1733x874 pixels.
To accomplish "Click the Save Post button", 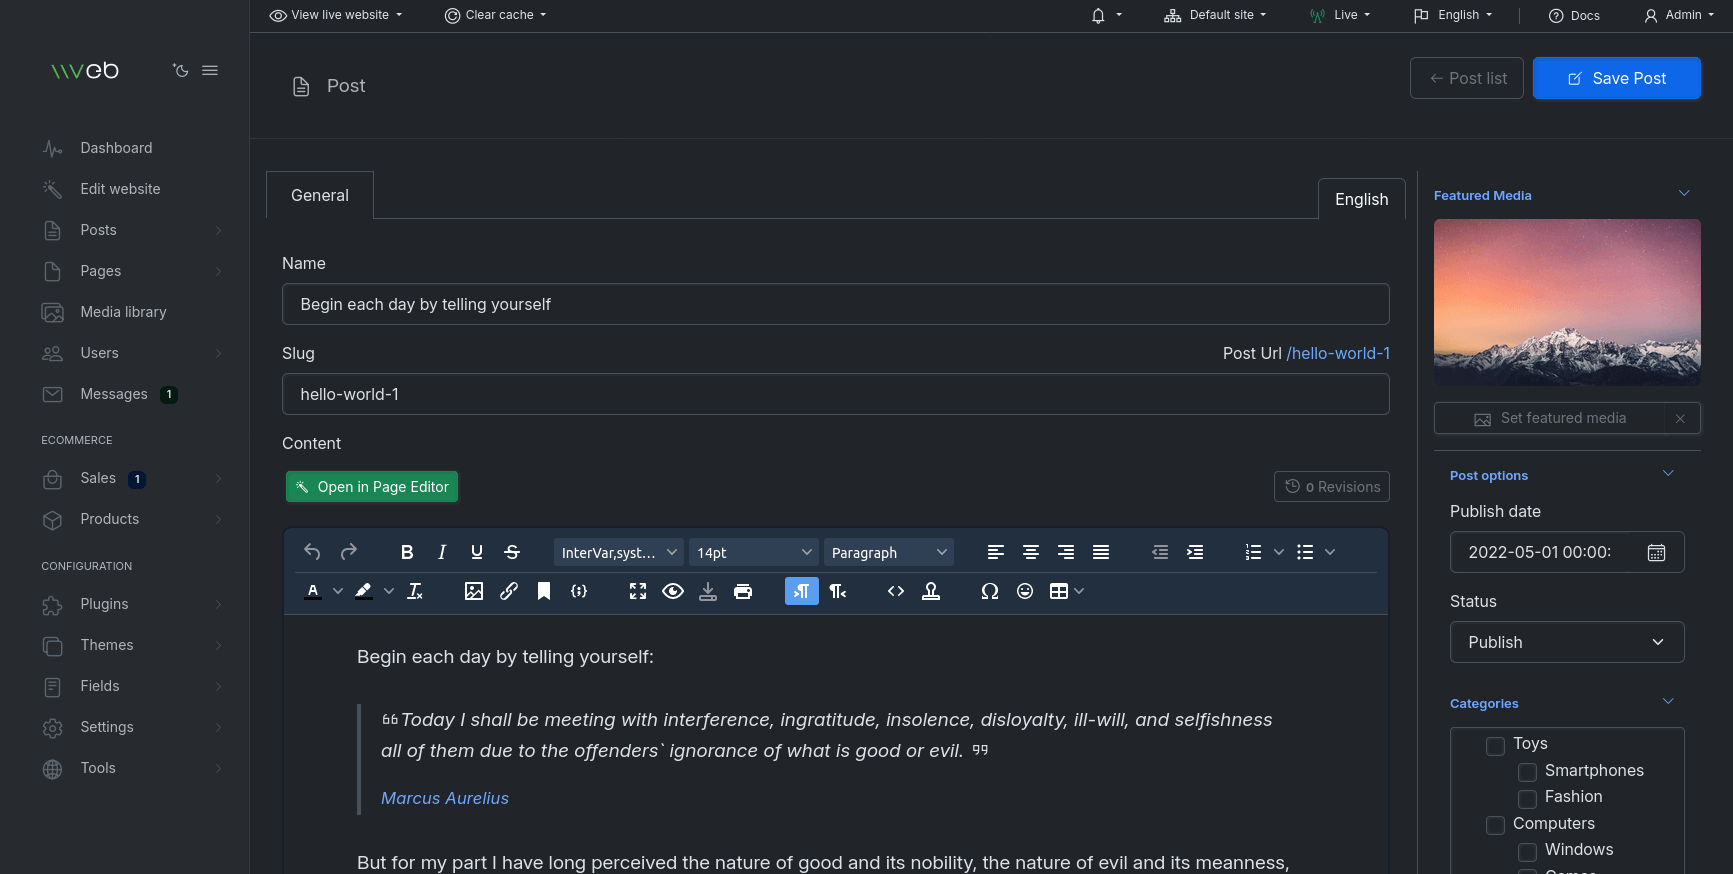I will (1617, 78).
